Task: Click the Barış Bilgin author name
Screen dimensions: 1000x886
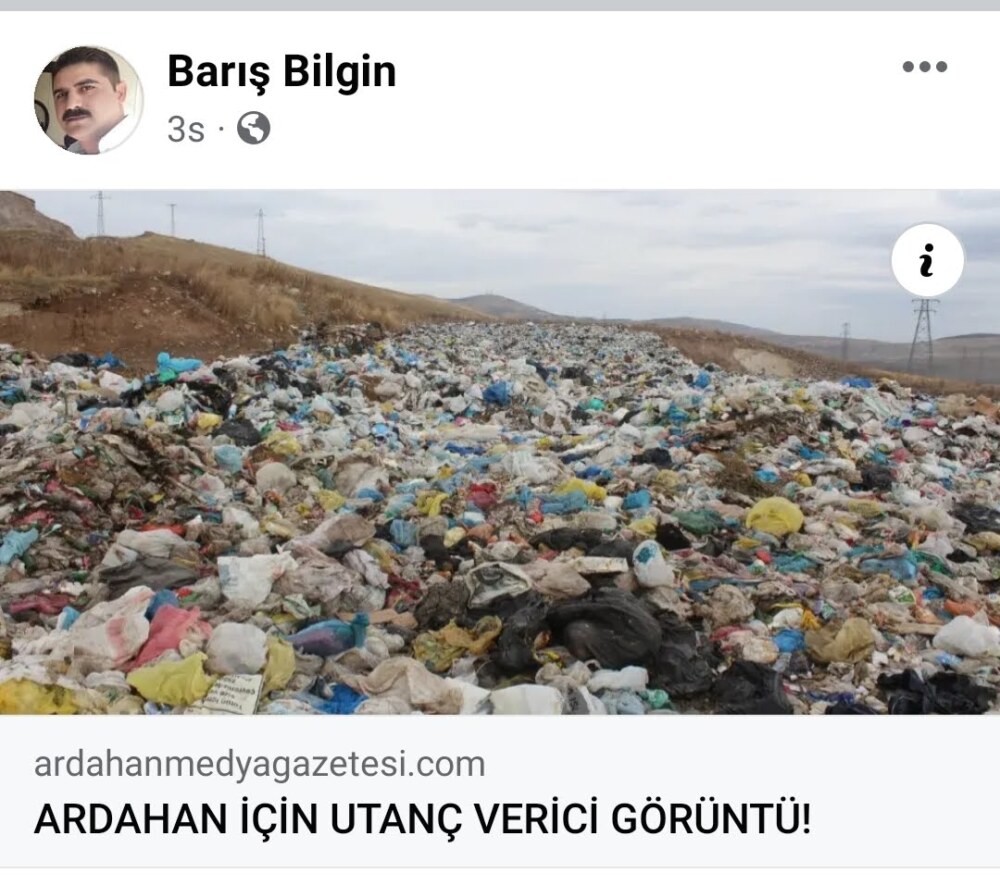Action: (281, 71)
